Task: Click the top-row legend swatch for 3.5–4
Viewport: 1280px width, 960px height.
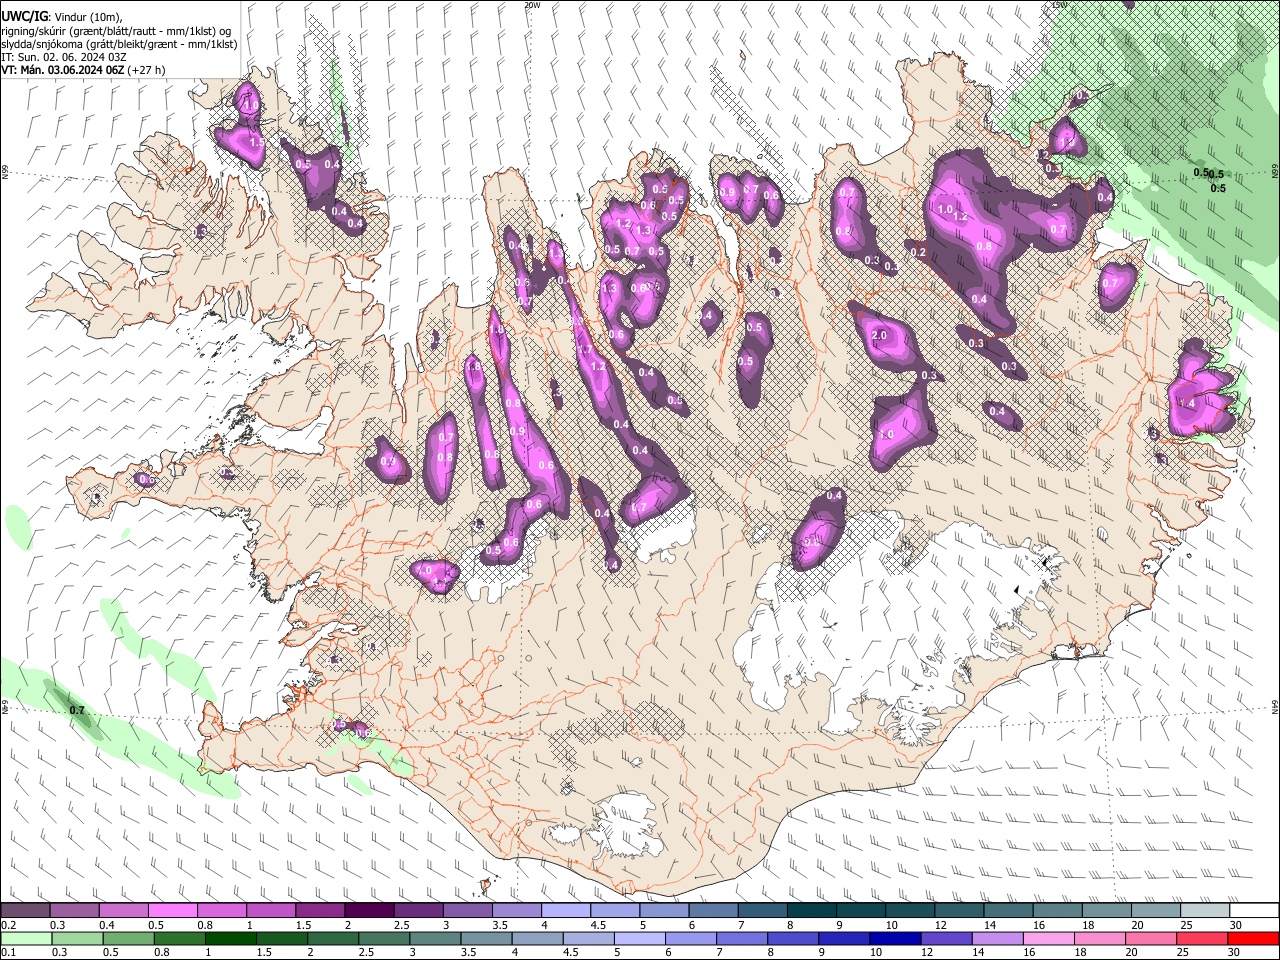Action: click(516, 911)
